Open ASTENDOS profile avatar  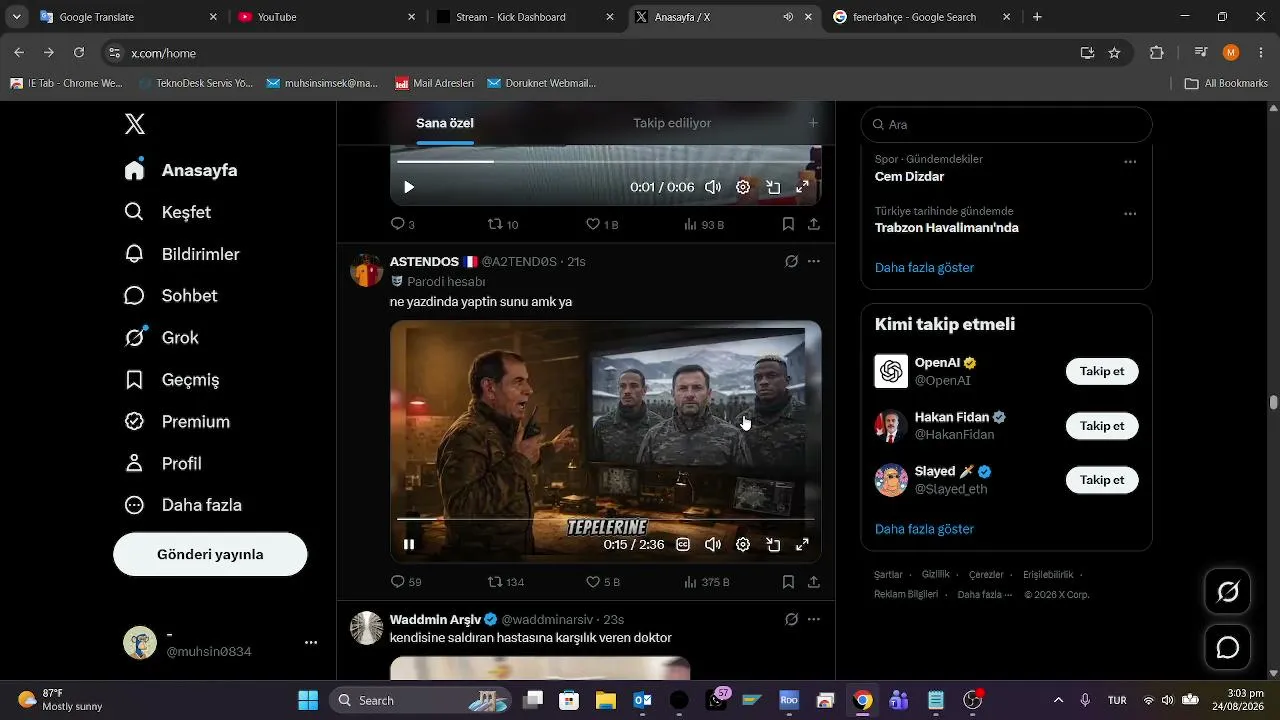click(366, 270)
